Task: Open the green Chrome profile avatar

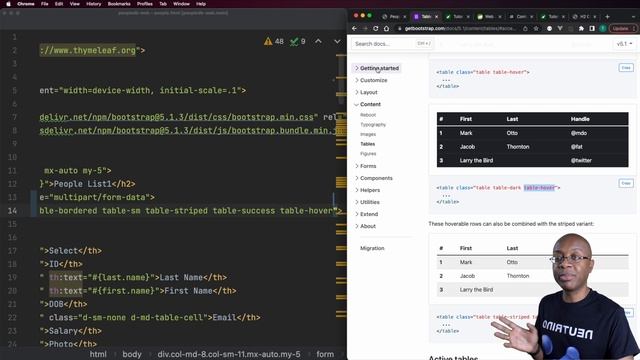Action: pos(602,29)
